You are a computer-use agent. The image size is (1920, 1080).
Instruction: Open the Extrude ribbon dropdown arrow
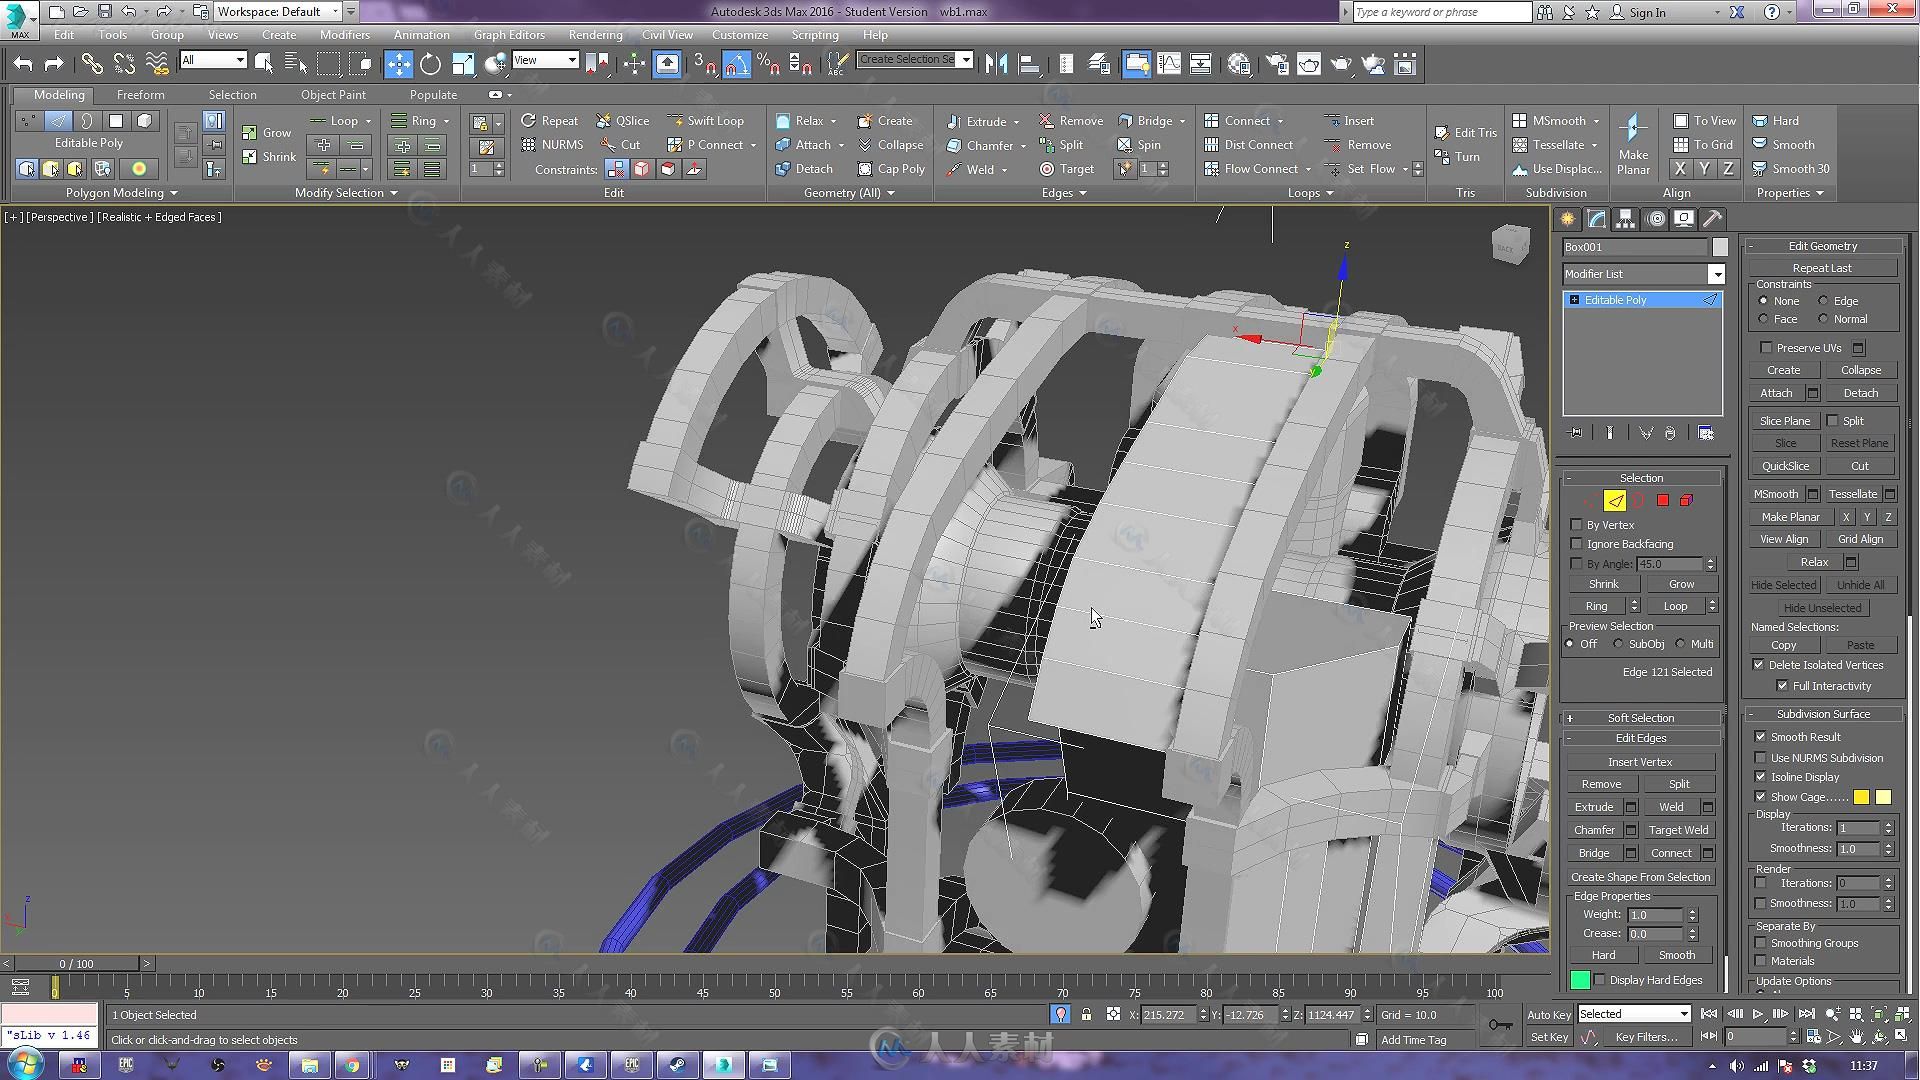(1016, 122)
